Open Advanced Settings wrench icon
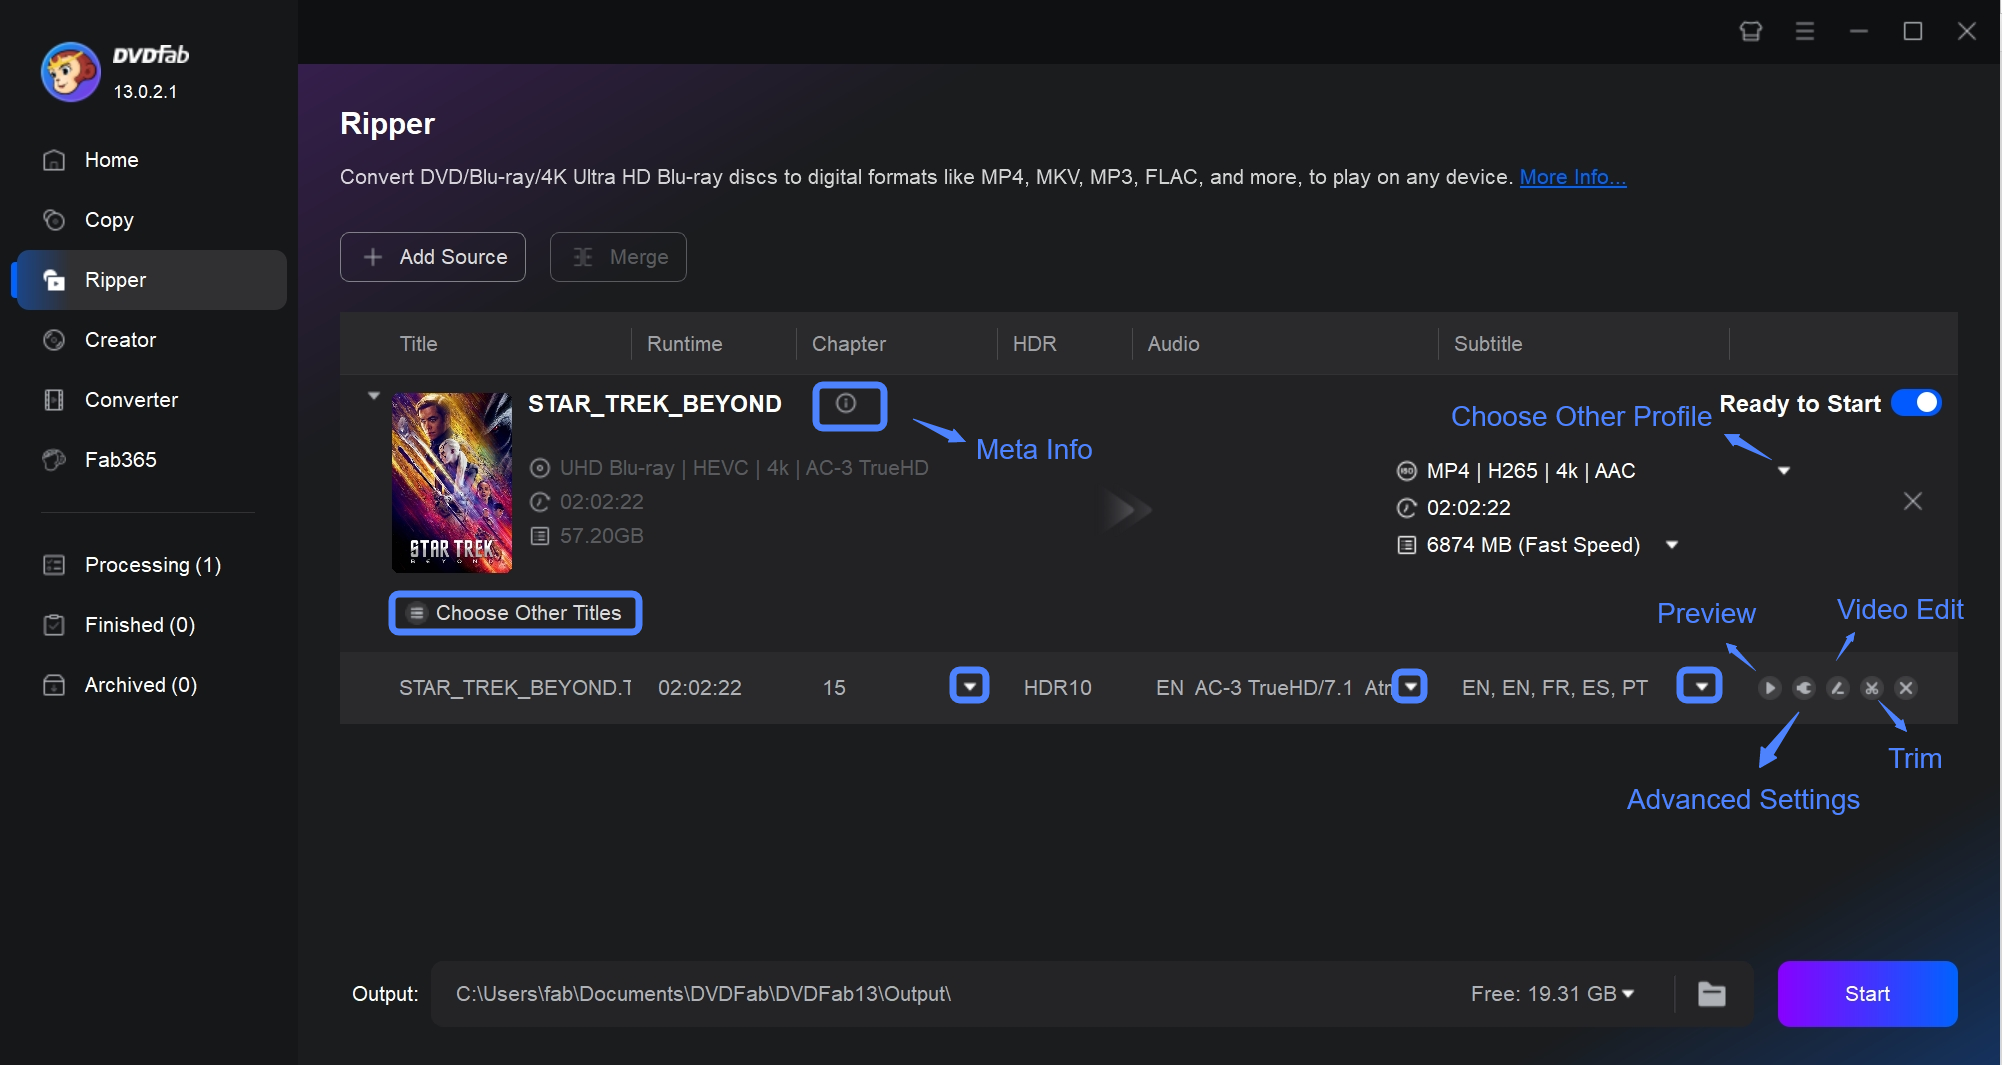Image resolution: width=2002 pixels, height=1065 pixels. pyautogui.click(x=1804, y=688)
